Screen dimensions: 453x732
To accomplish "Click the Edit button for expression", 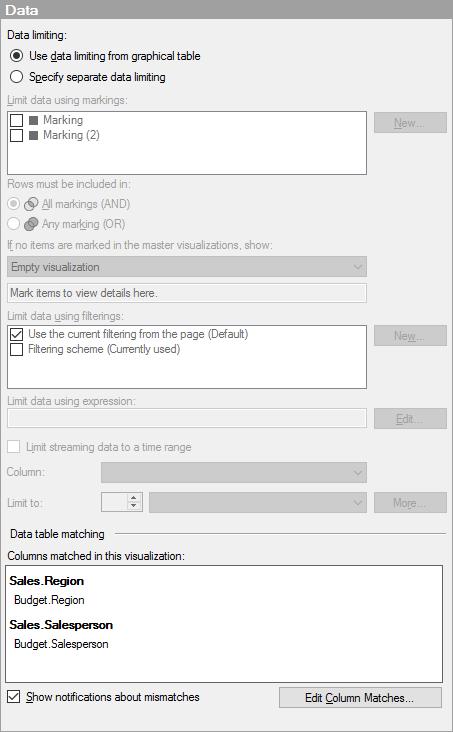I will coord(410,419).
